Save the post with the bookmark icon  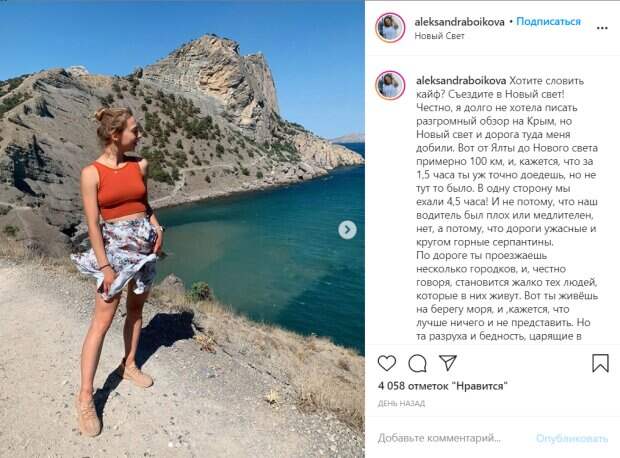(x=600, y=363)
